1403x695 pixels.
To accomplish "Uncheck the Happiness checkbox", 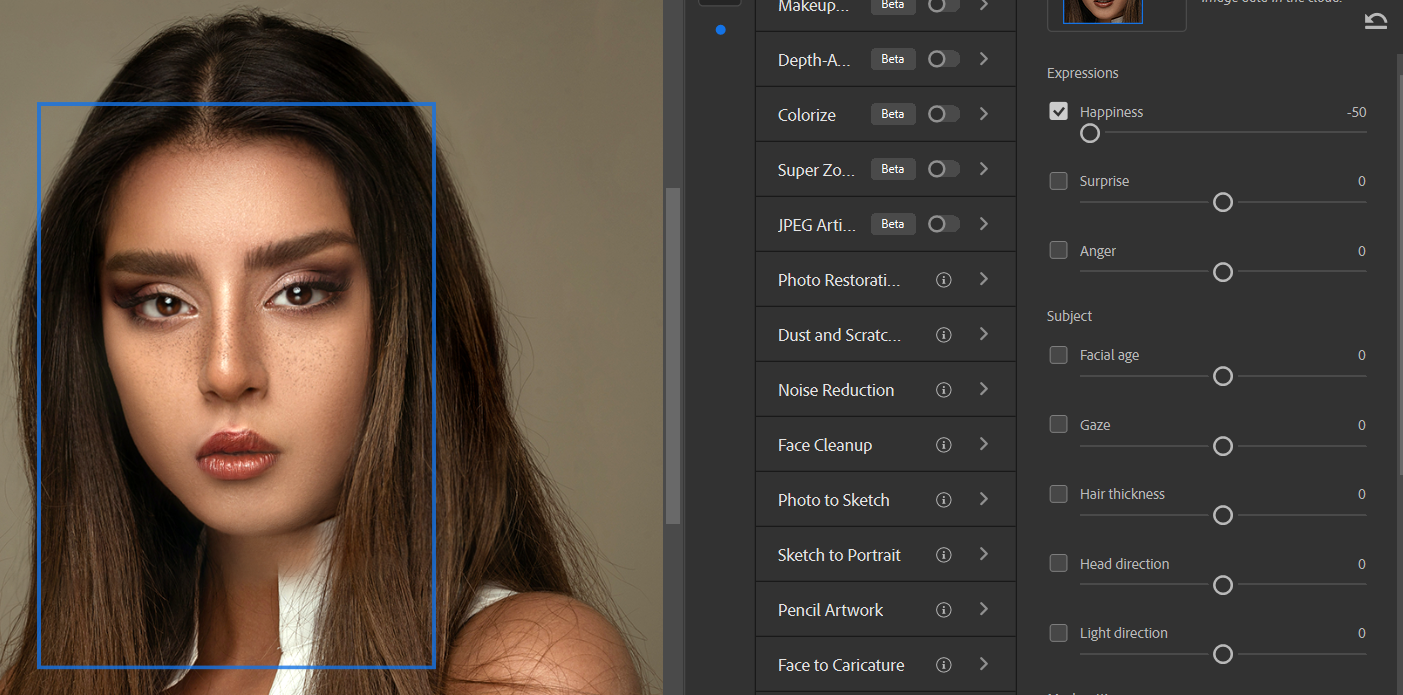I will pos(1058,111).
